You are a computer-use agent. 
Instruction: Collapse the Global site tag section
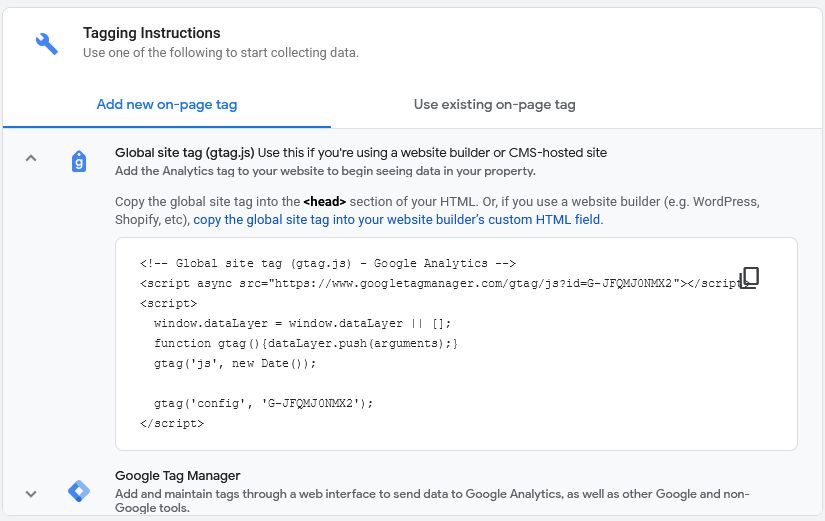pos(31,158)
